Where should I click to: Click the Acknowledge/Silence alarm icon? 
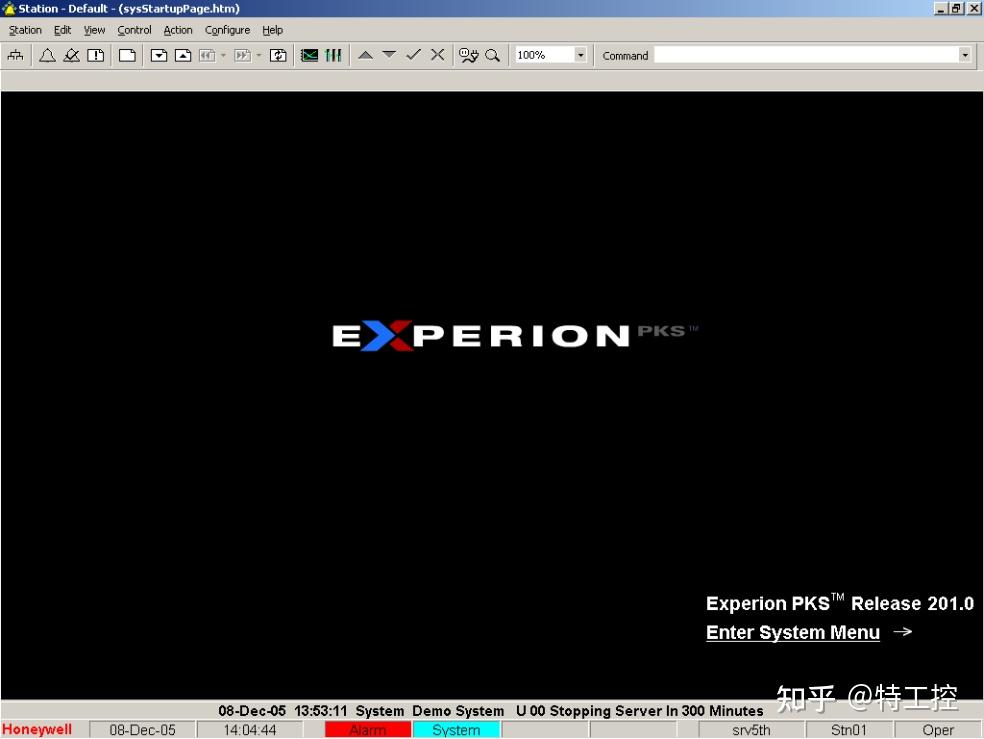pyautogui.click(x=72, y=55)
